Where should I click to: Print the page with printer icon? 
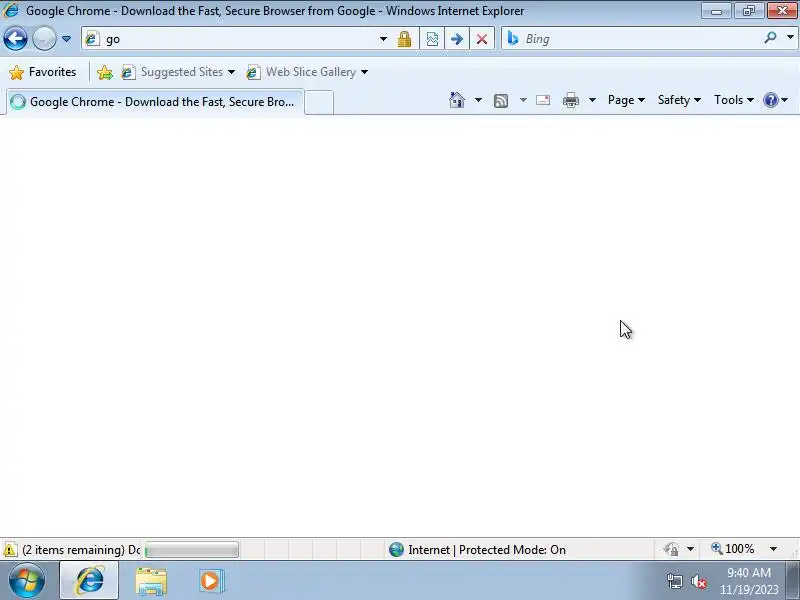coord(571,100)
